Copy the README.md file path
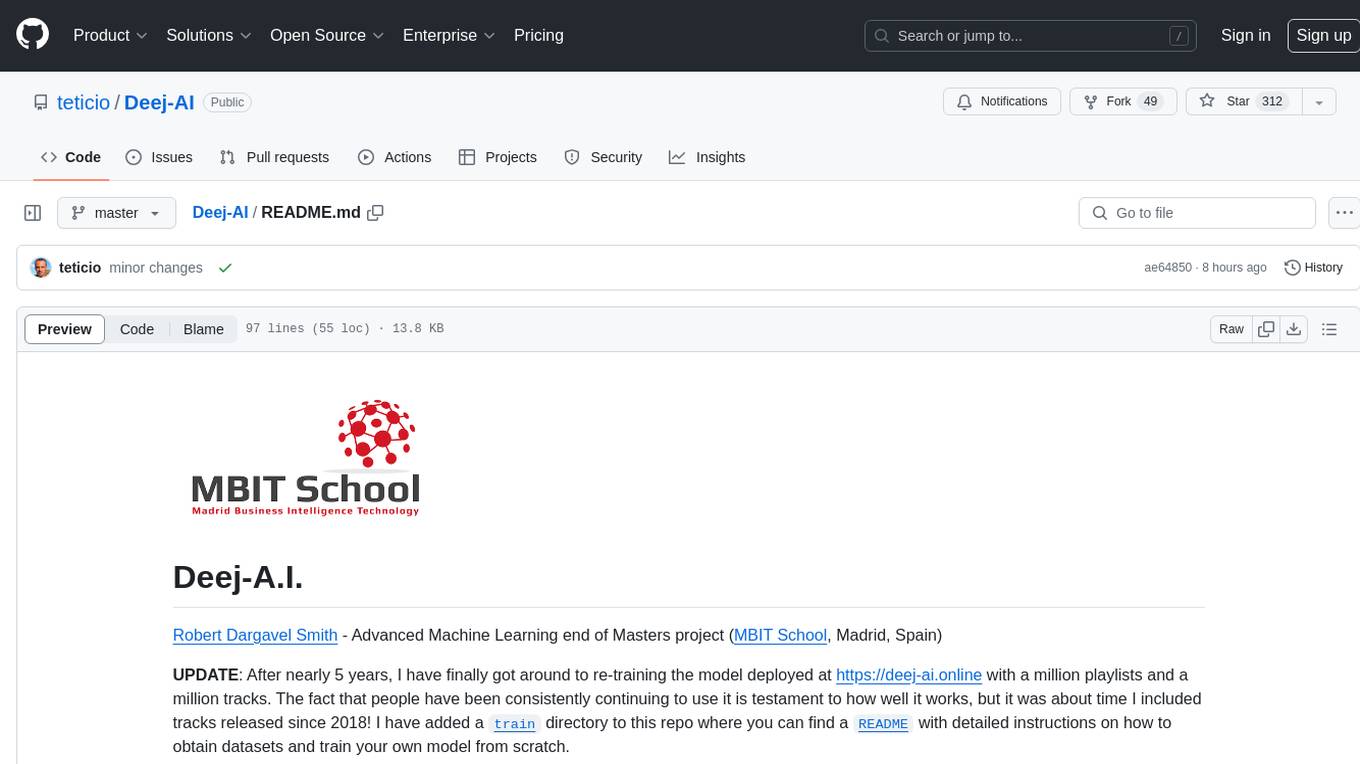 coord(376,213)
